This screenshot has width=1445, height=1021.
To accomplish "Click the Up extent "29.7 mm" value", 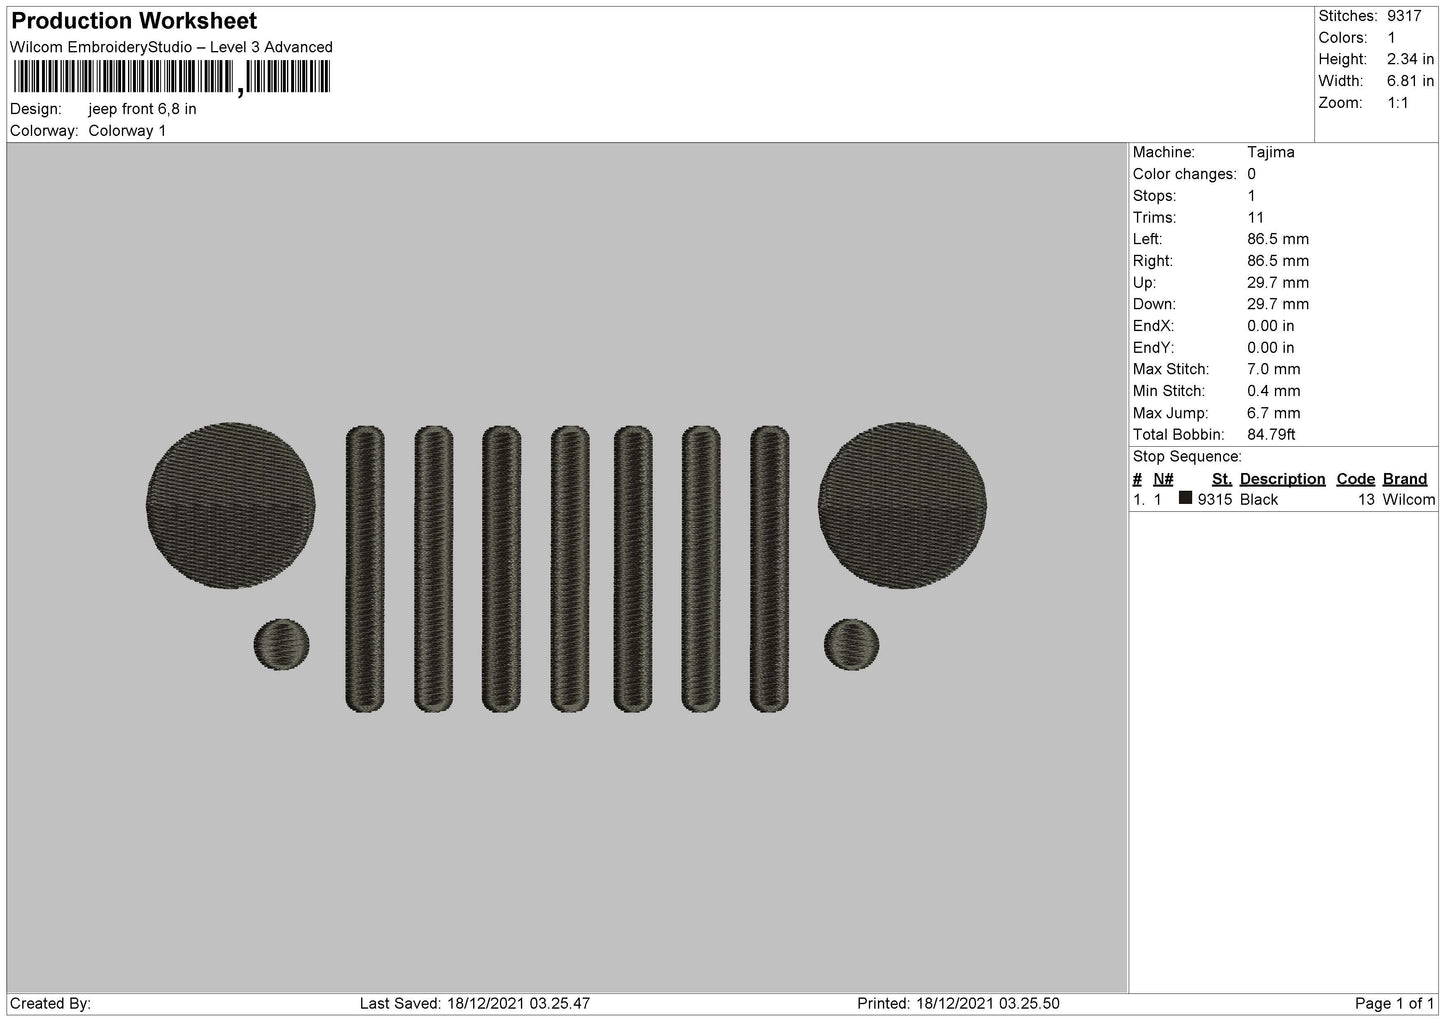I will [x=1278, y=282].
